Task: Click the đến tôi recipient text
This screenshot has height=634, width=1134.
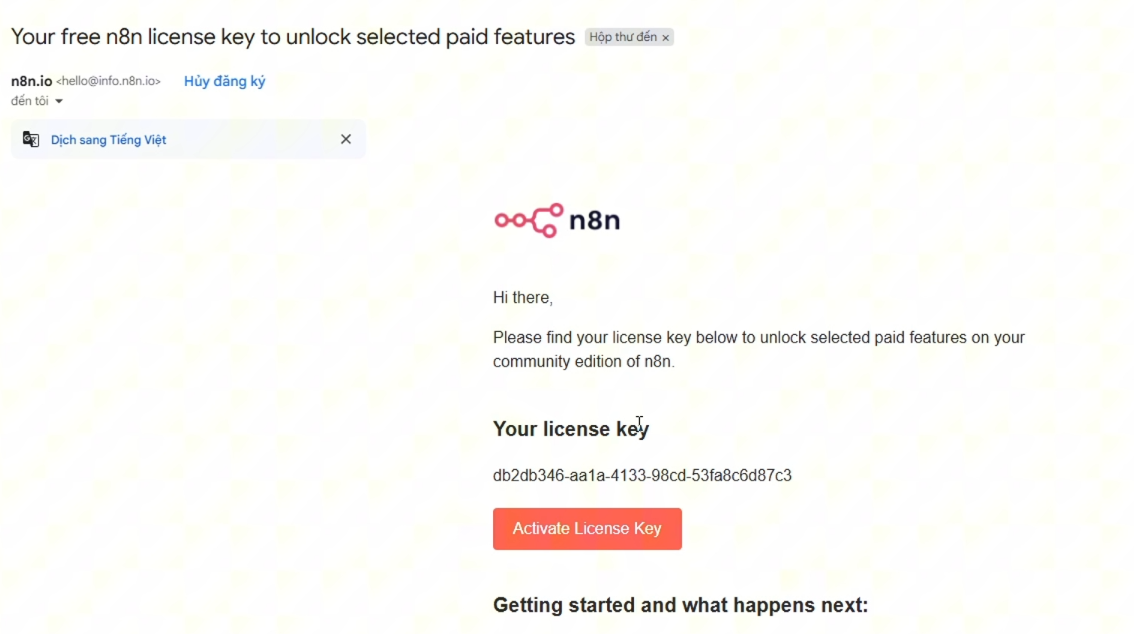Action: (x=30, y=100)
